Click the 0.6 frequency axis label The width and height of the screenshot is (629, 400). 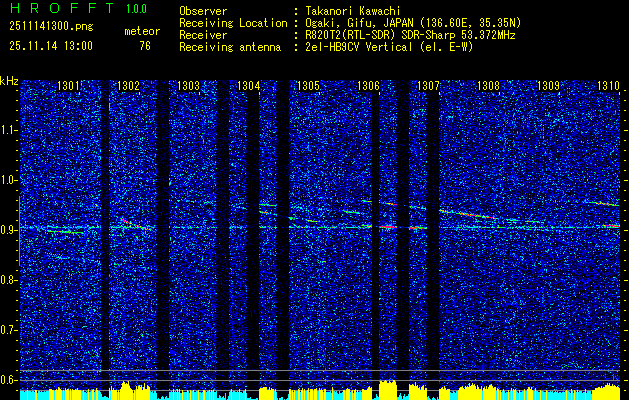9,380
